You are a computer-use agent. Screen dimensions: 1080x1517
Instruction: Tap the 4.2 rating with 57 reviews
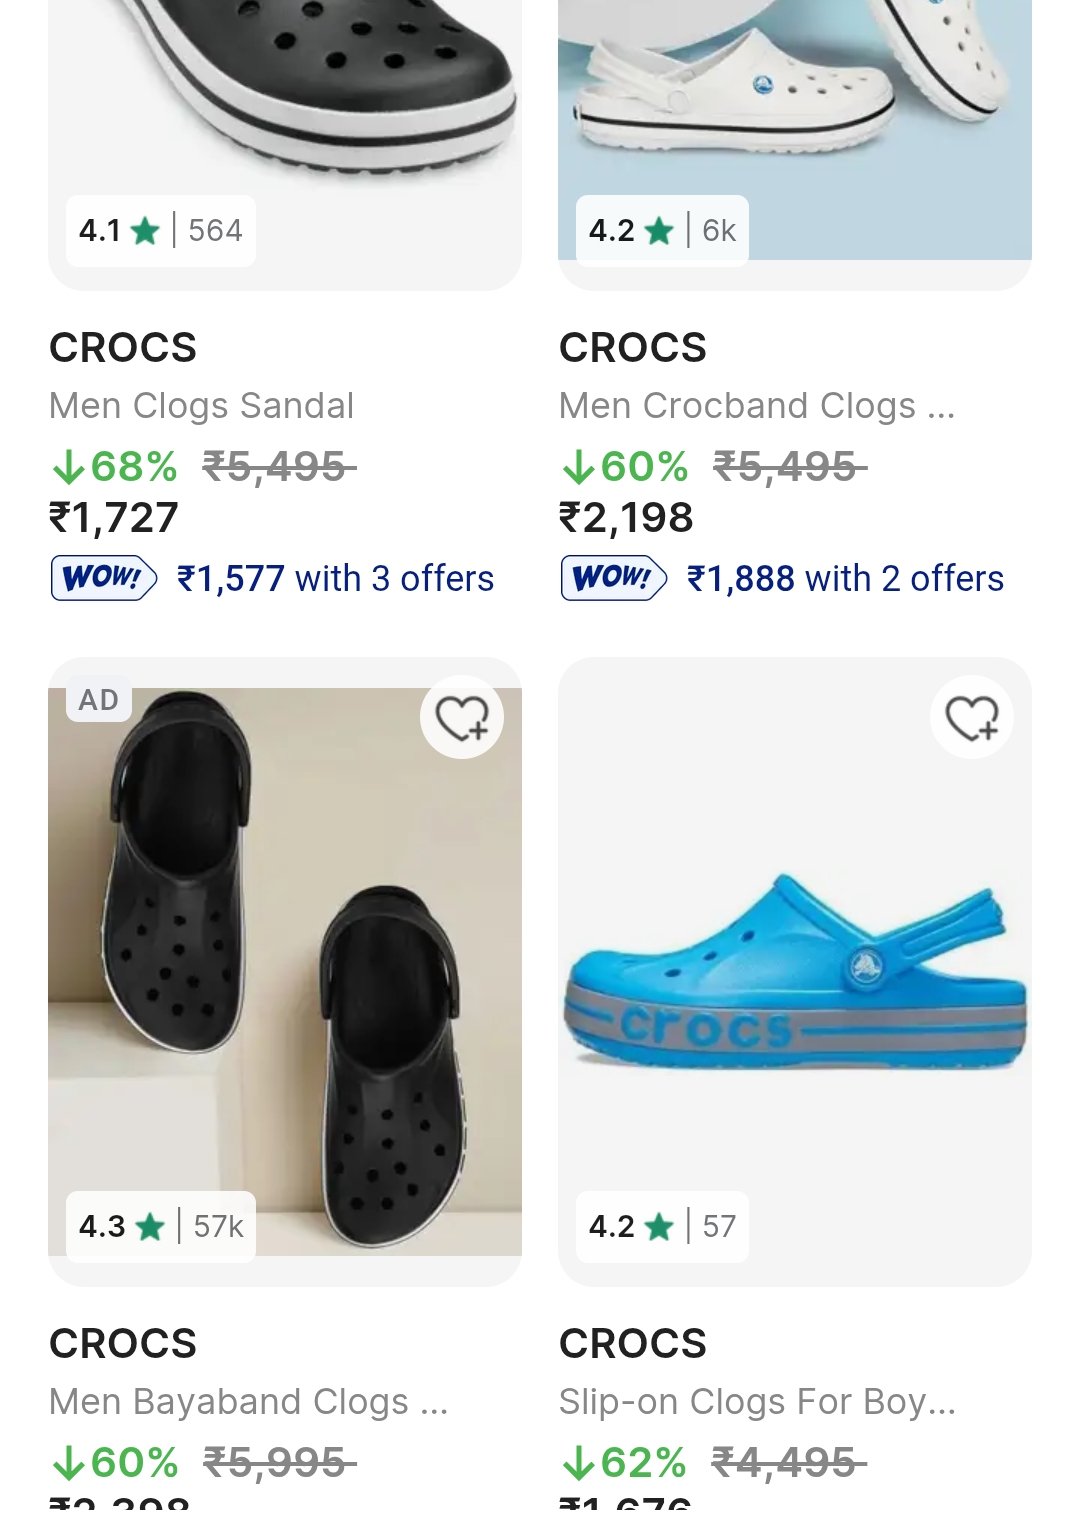pyautogui.click(x=662, y=1226)
